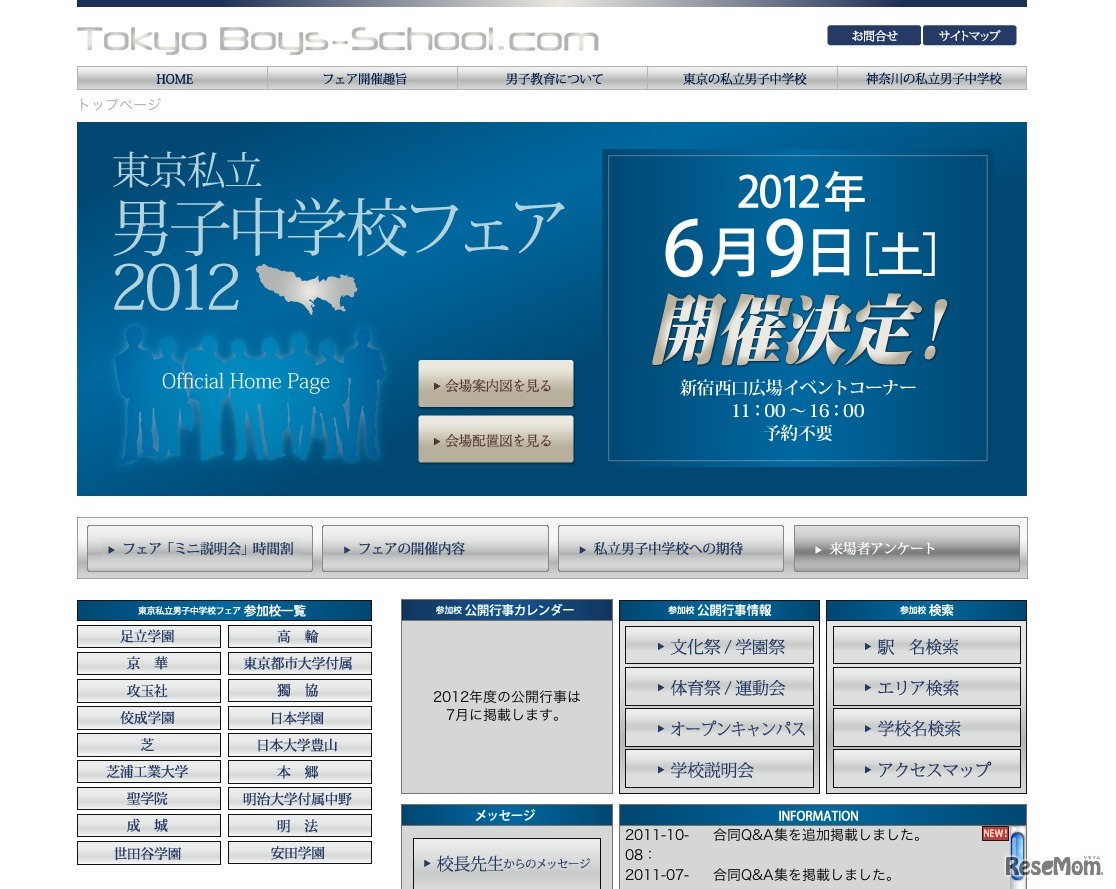Open the フェア開催趣旨 menu item
1116x889 pixels.
[x=364, y=78]
